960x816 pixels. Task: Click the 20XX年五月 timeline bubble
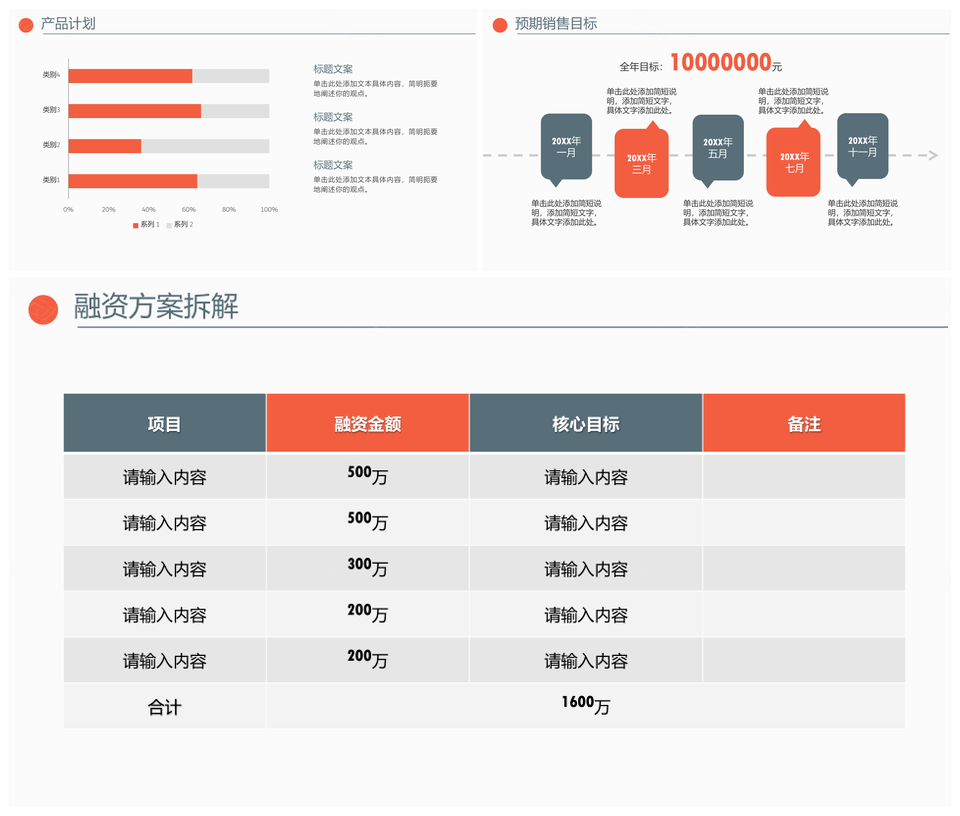click(x=718, y=148)
